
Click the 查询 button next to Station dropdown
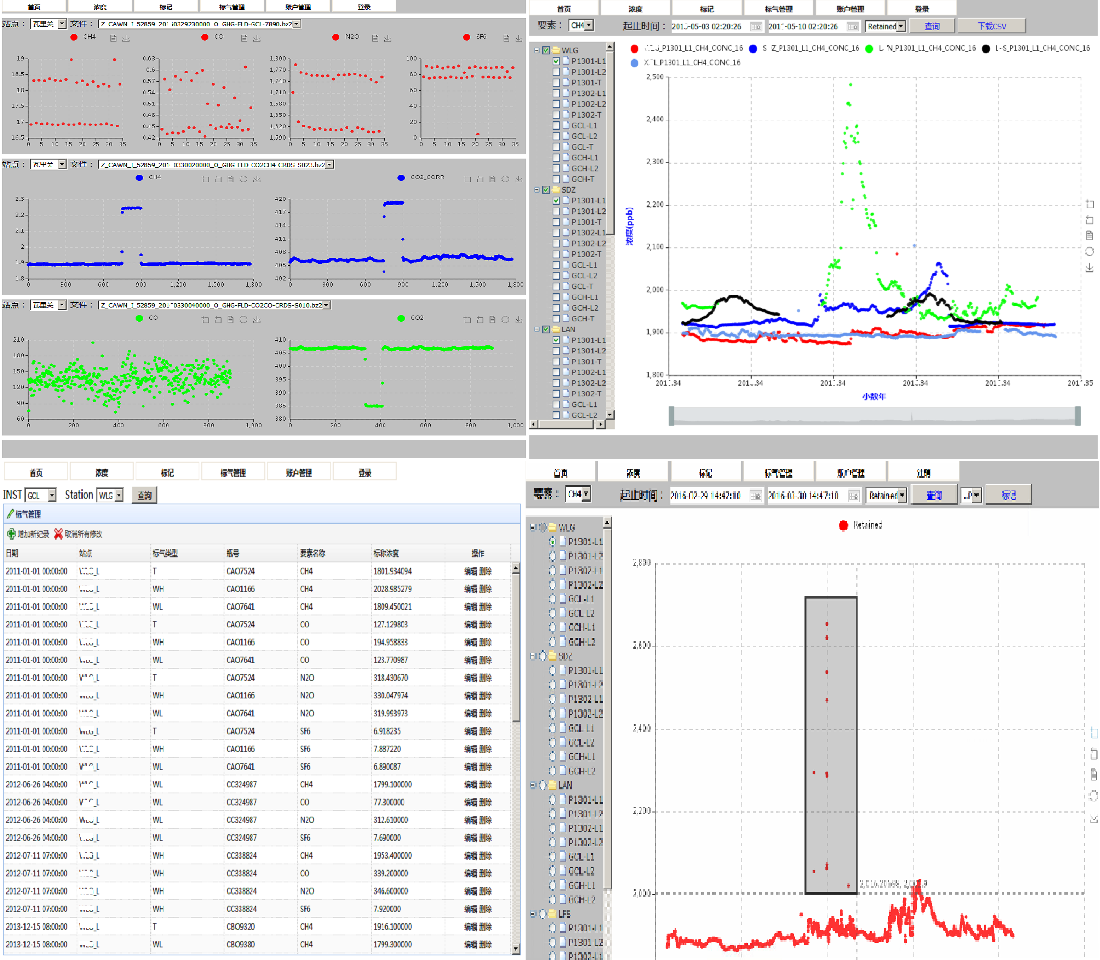tap(144, 495)
